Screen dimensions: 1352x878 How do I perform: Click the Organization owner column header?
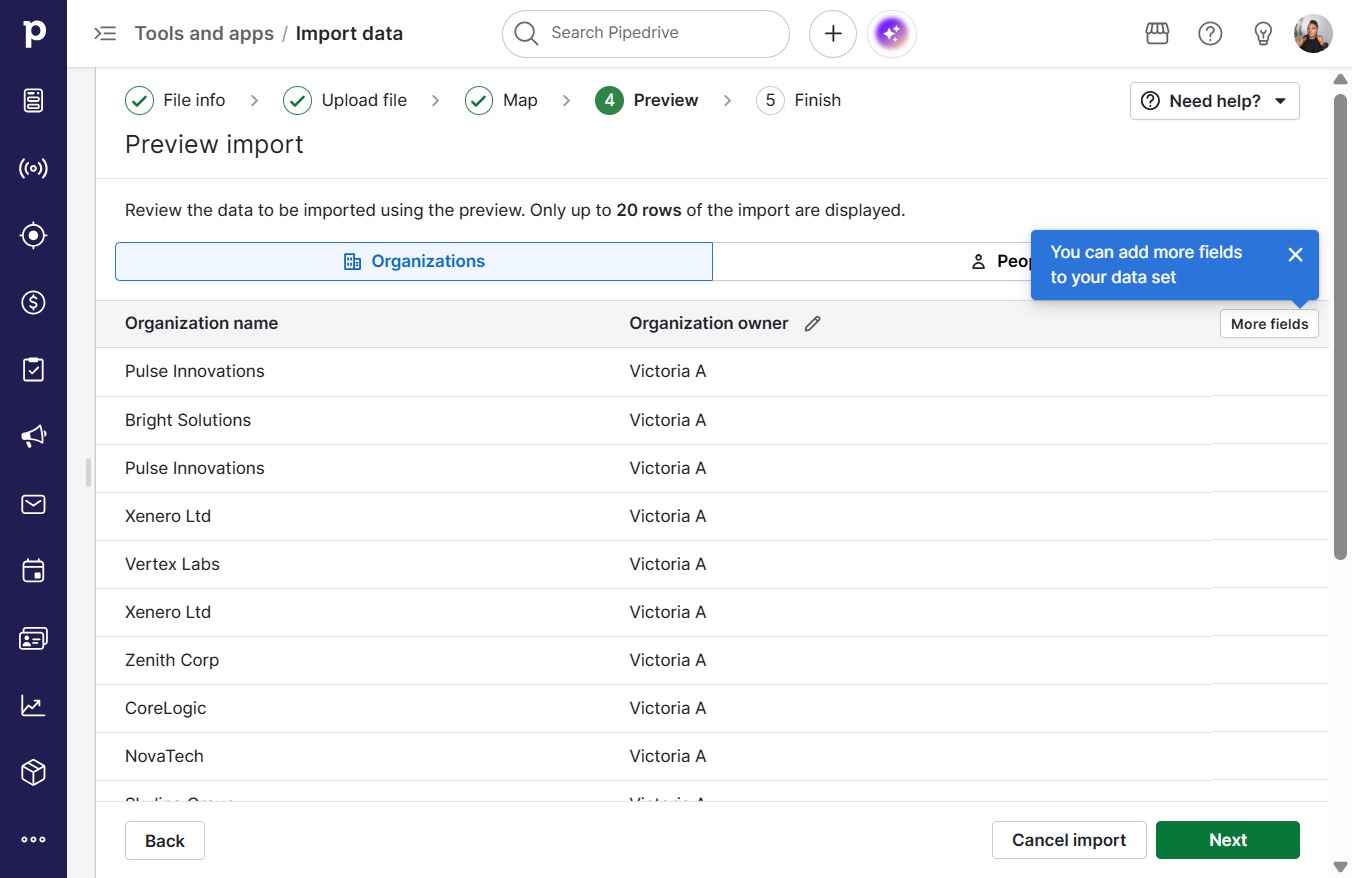tap(709, 323)
